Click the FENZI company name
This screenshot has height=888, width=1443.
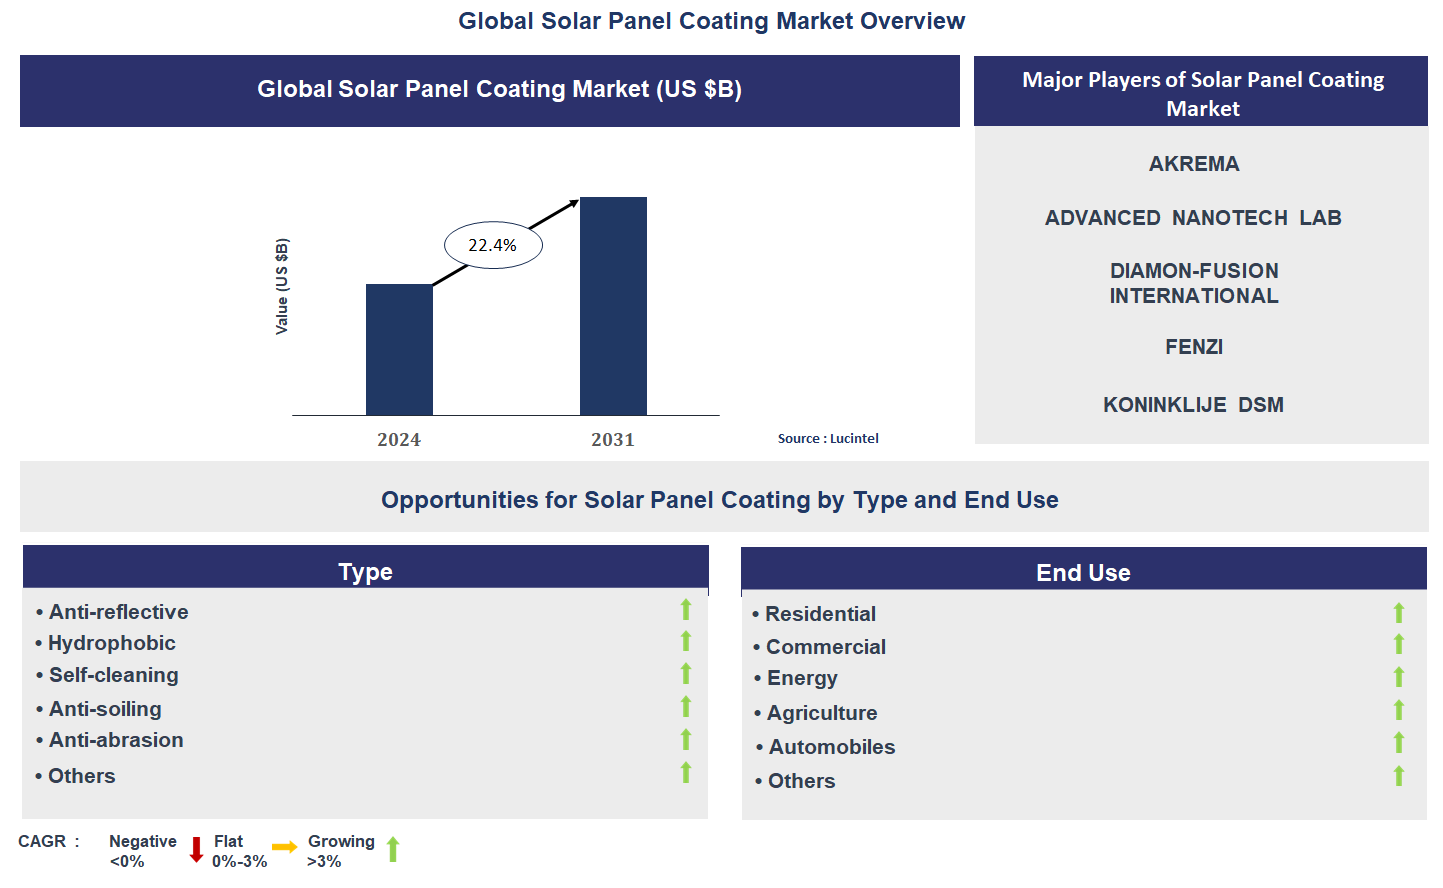[x=1193, y=347]
